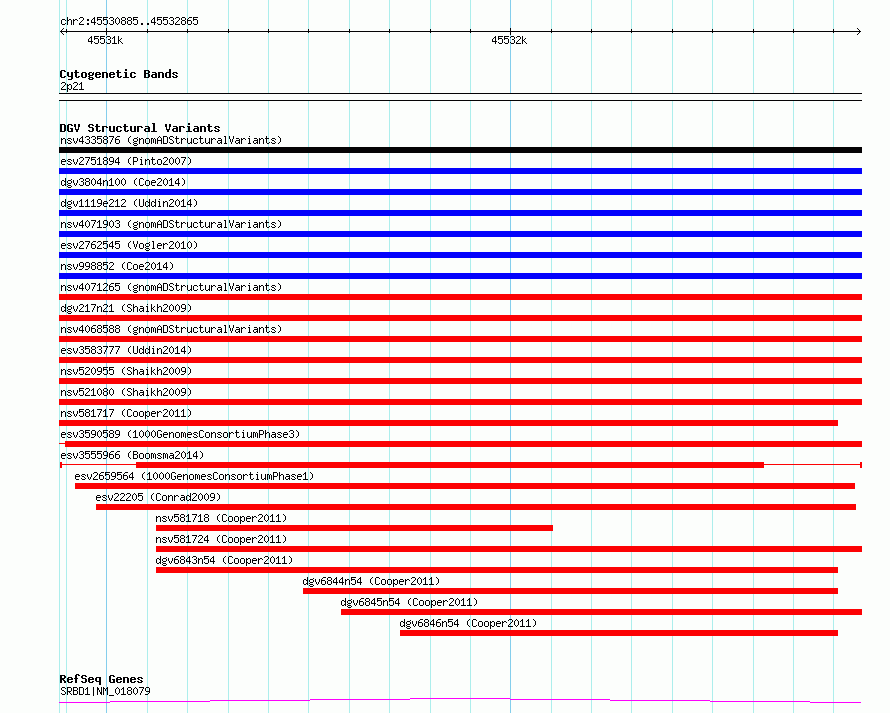The height and width of the screenshot is (713, 890).
Task: Click the blue nsv998852 variant bar
Action: (x=460, y=276)
